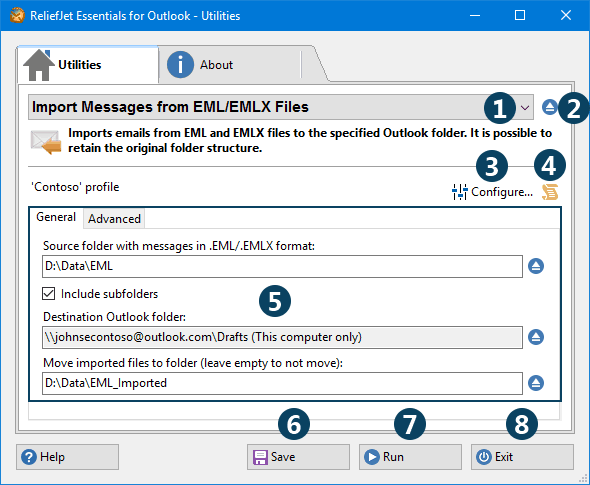Open the Import Messages from EML/EMLX combo box
590x485 pixels.
pos(281,107)
